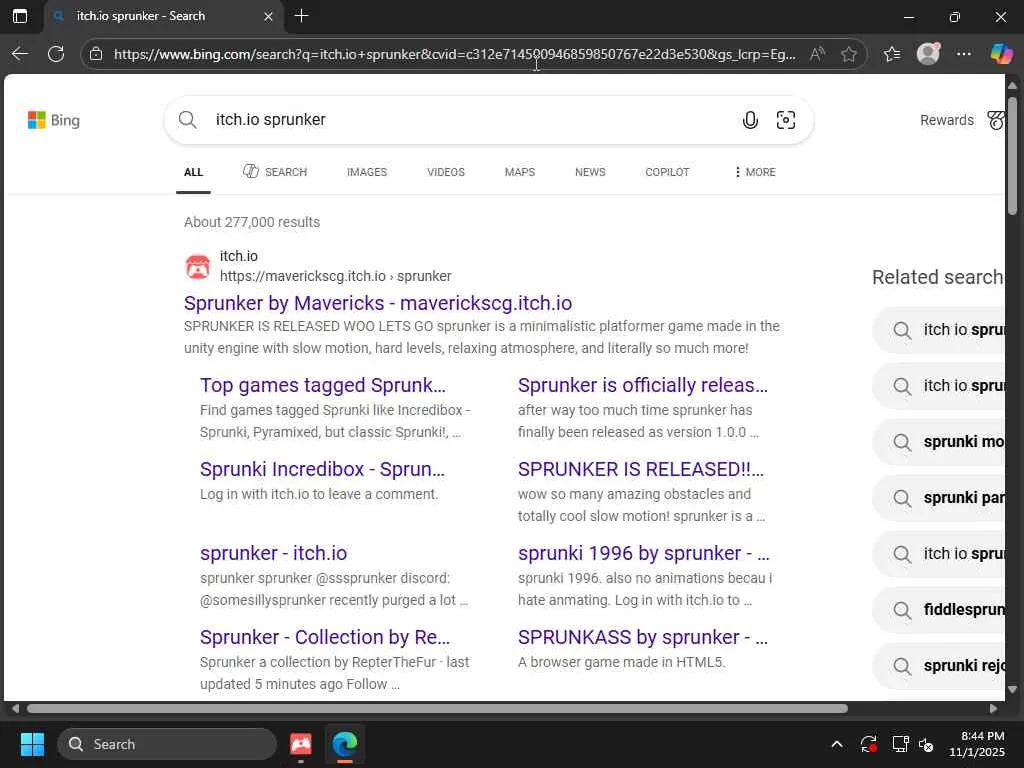The width and height of the screenshot is (1024, 768).
Task: Click the browser address bar URL
Action: (x=455, y=54)
